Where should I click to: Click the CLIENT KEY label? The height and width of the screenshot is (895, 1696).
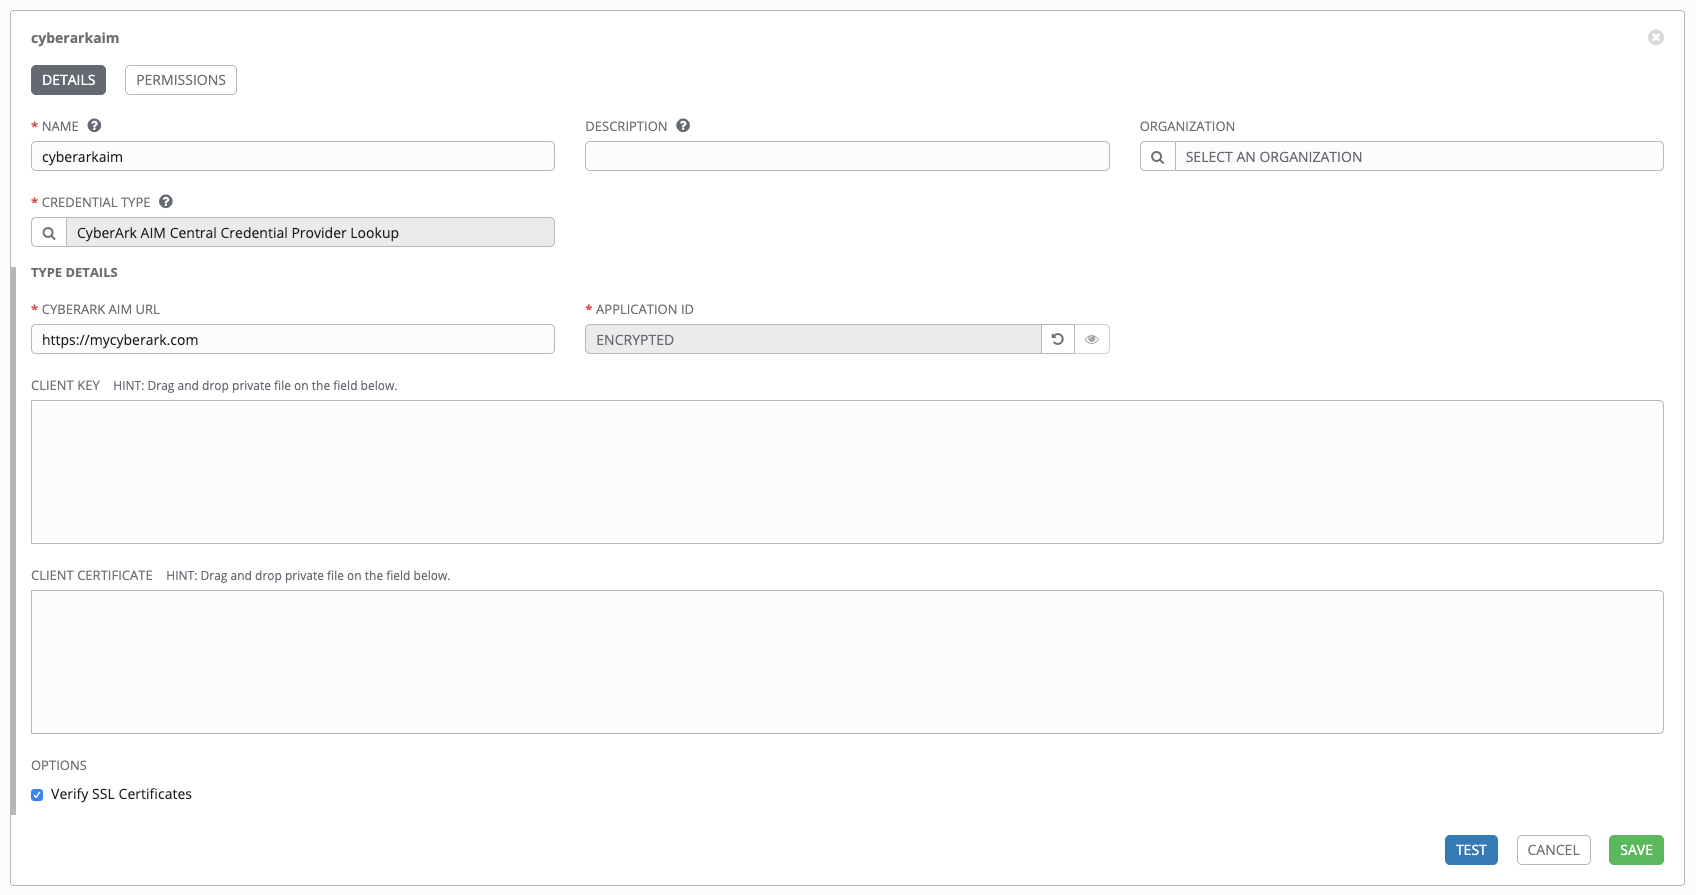point(65,385)
